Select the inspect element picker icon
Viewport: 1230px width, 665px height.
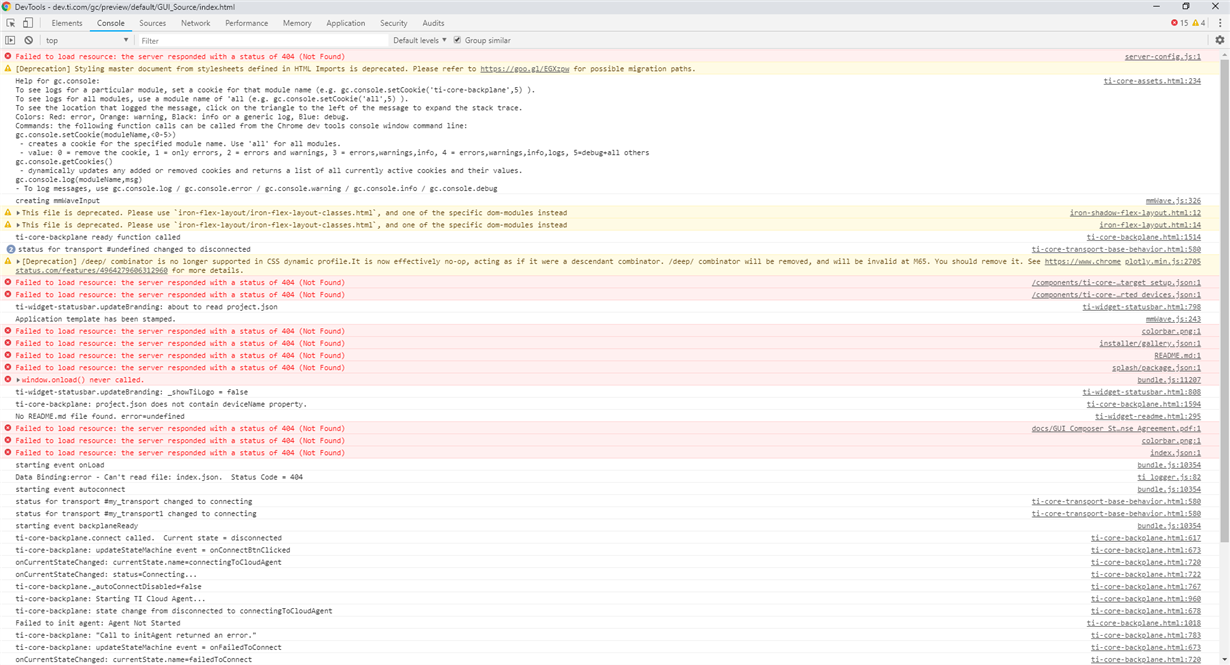11,23
